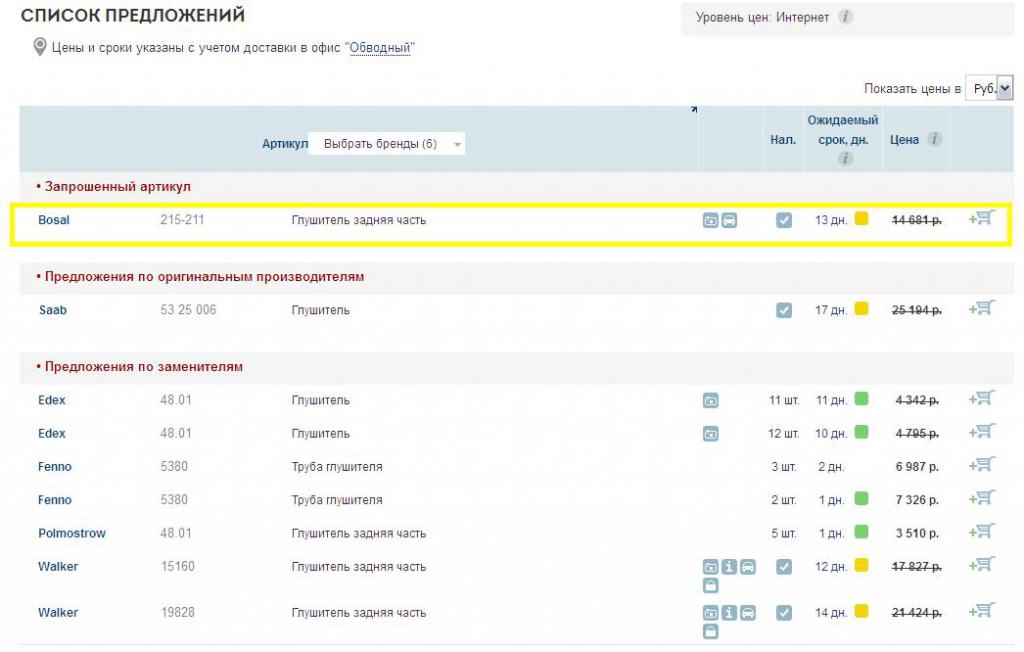Viewport: 1024px width, 652px height.
Task: Click availability checkmark in Walker 15160 row
Action: point(784,567)
